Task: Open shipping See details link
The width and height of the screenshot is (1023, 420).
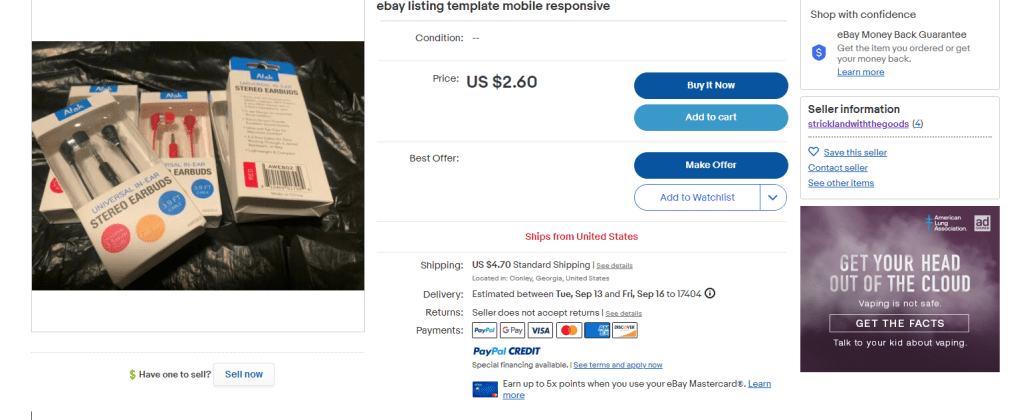Action: click(615, 266)
